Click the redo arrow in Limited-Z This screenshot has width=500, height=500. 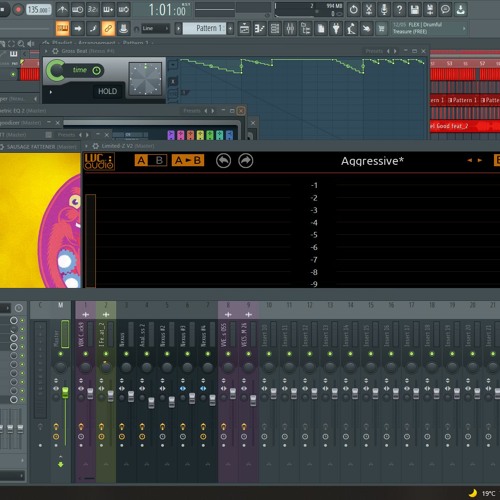pos(246,161)
